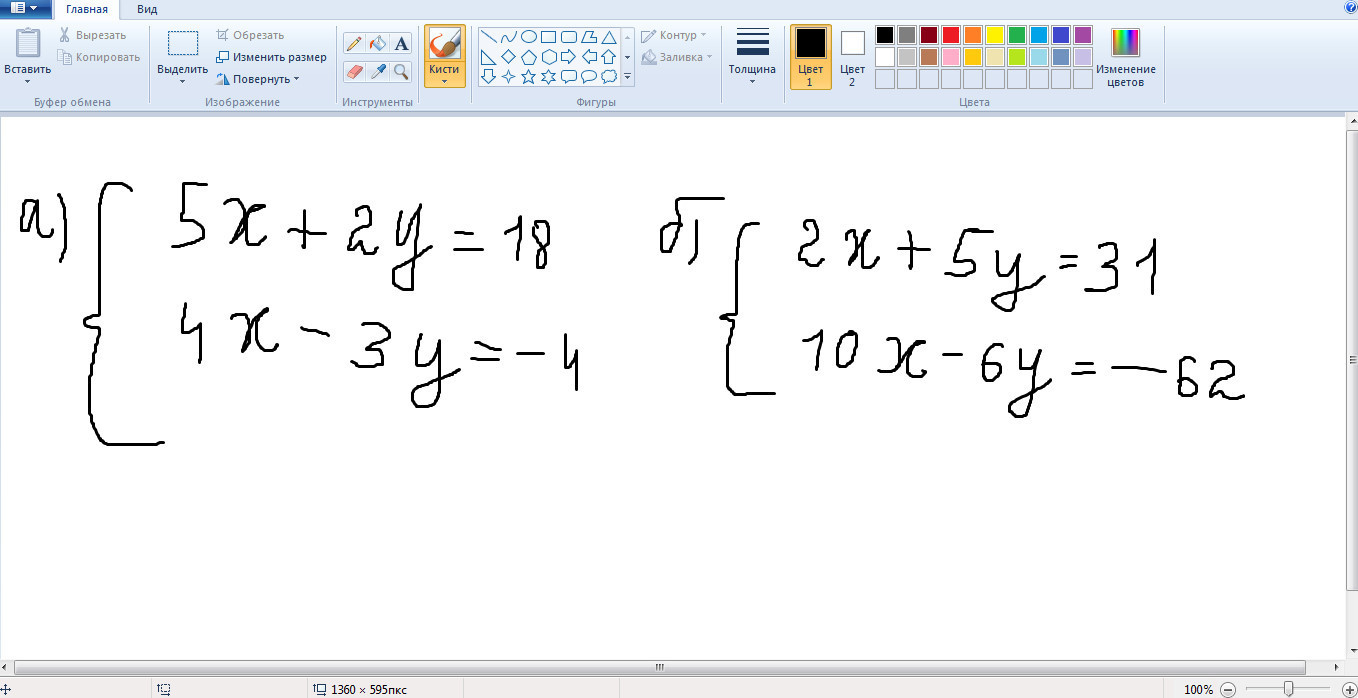This screenshot has height=698, width=1358.
Task: Choose the Pentagon shape
Action: [529, 56]
